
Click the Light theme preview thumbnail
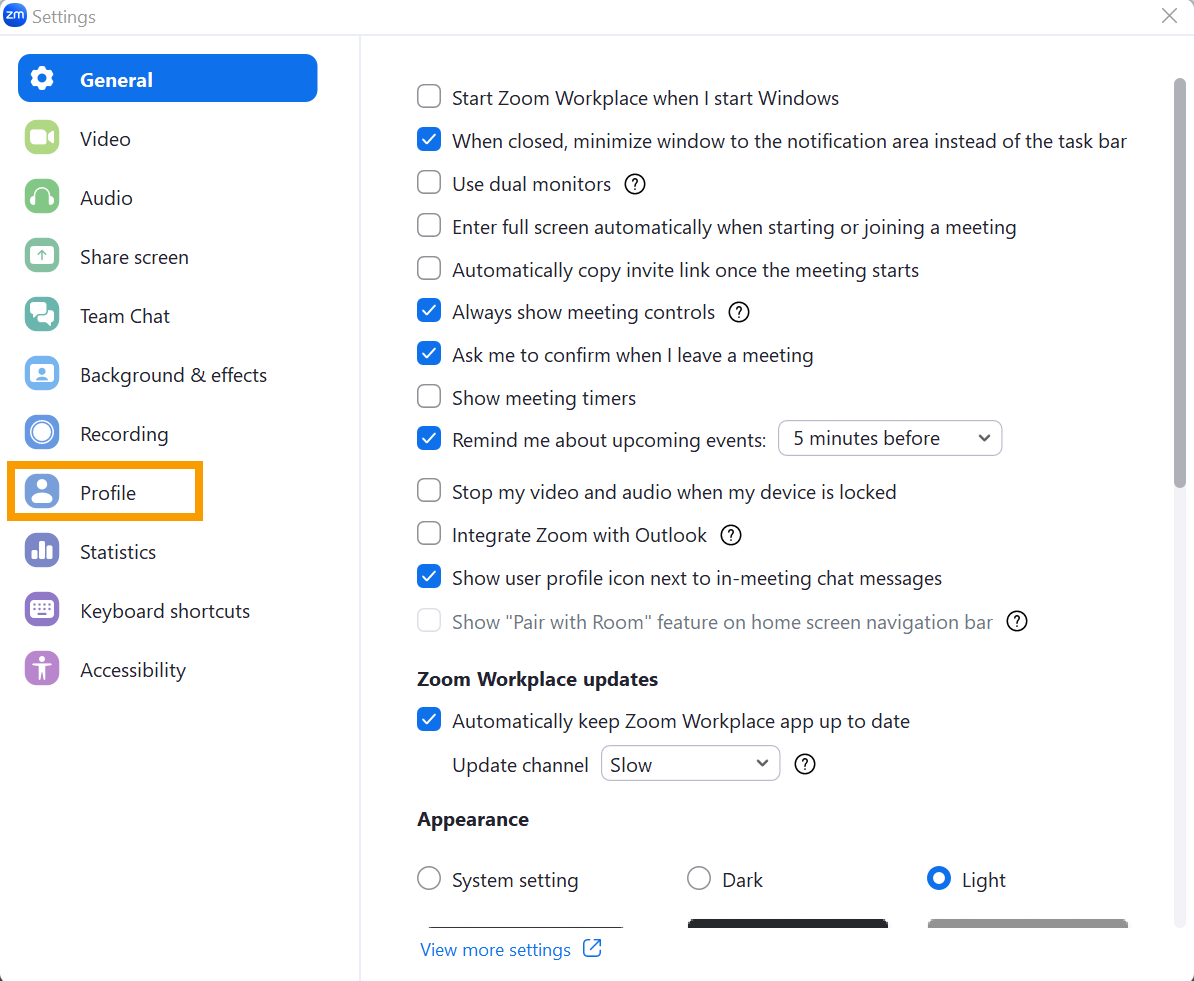point(1027,924)
